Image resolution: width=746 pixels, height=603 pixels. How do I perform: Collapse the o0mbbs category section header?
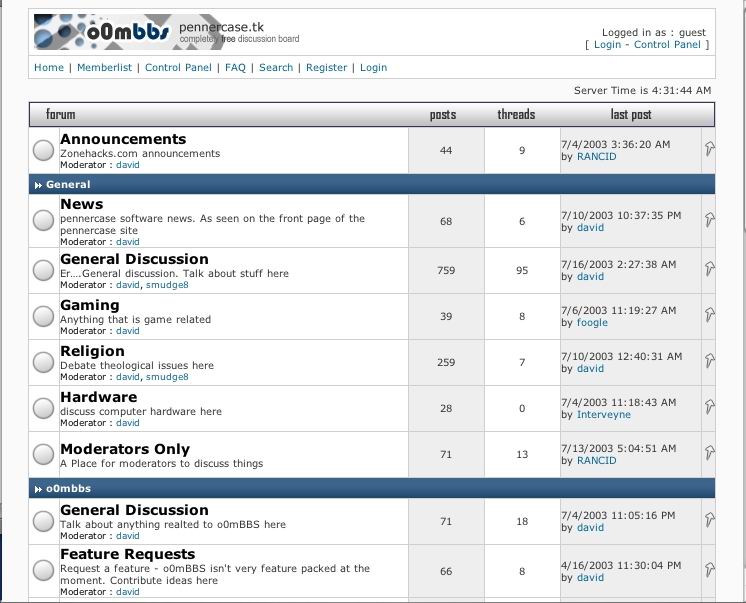coord(38,489)
